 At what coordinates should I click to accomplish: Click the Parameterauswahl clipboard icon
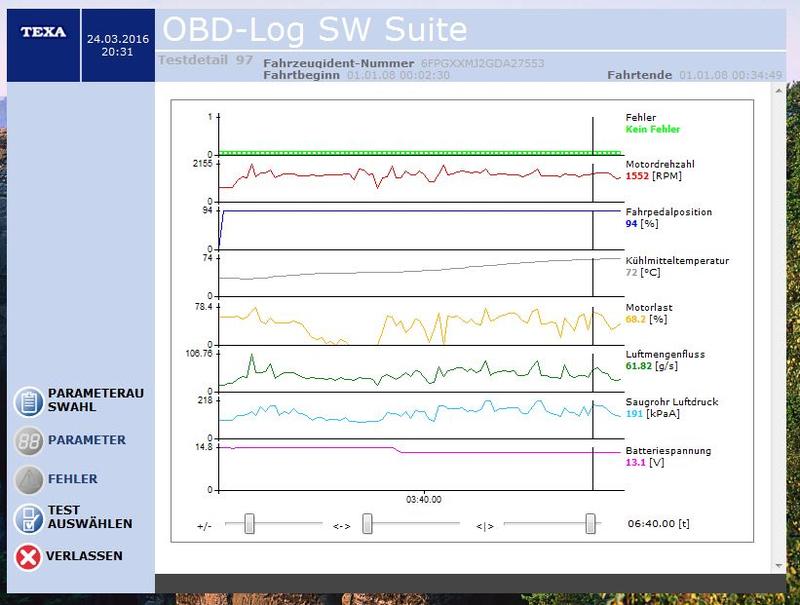tap(29, 402)
